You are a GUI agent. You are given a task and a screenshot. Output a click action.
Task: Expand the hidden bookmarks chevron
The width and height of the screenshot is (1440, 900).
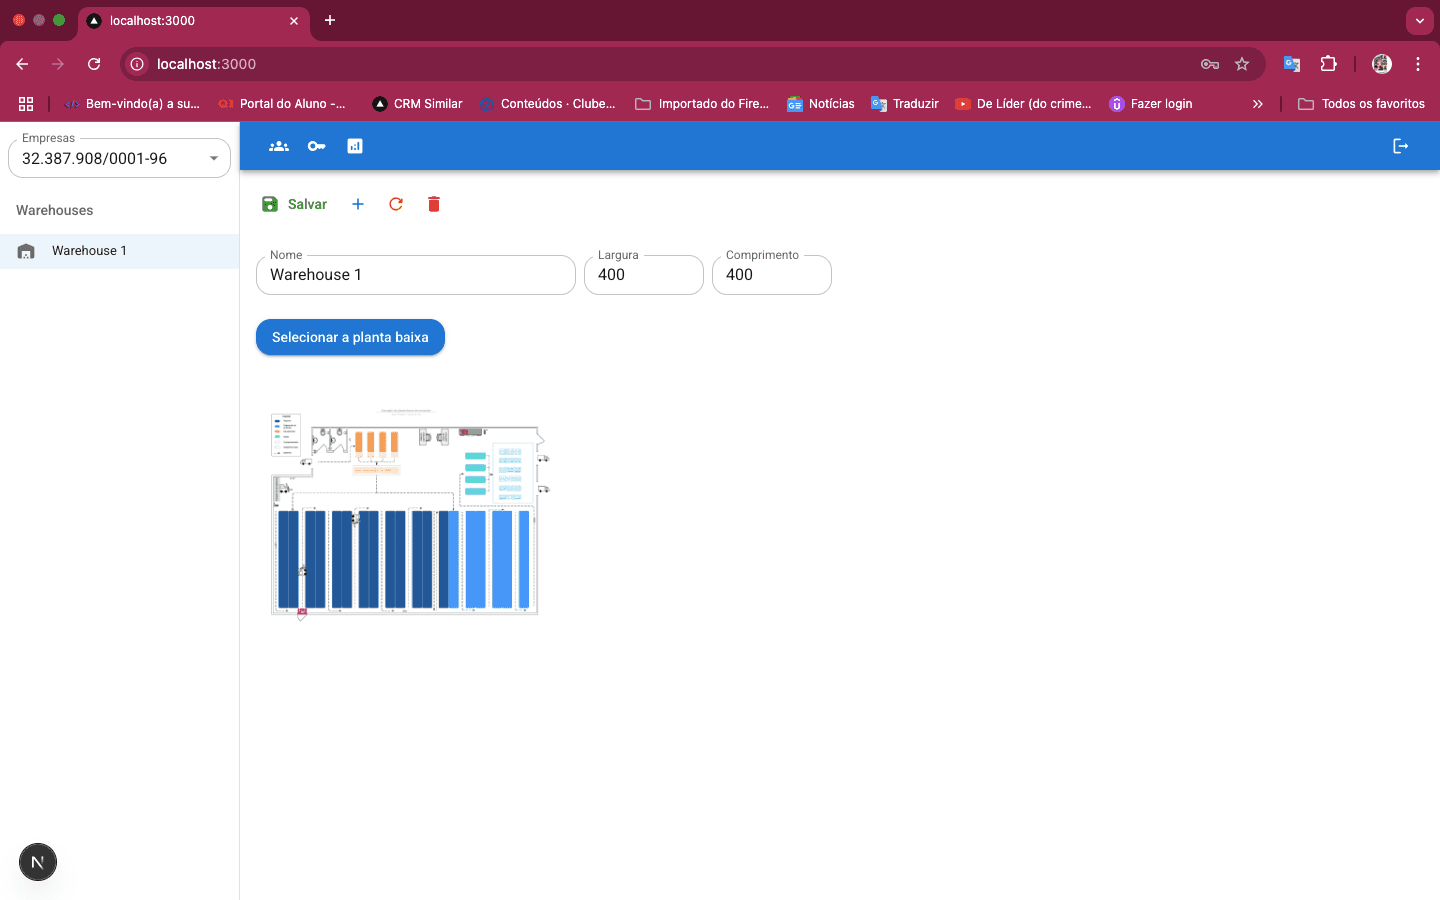pyautogui.click(x=1257, y=104)
